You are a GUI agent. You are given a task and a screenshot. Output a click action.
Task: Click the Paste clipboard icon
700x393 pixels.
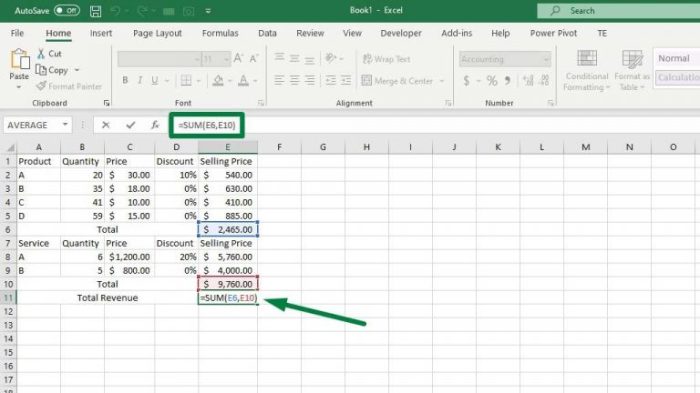[x=20, y=59]
